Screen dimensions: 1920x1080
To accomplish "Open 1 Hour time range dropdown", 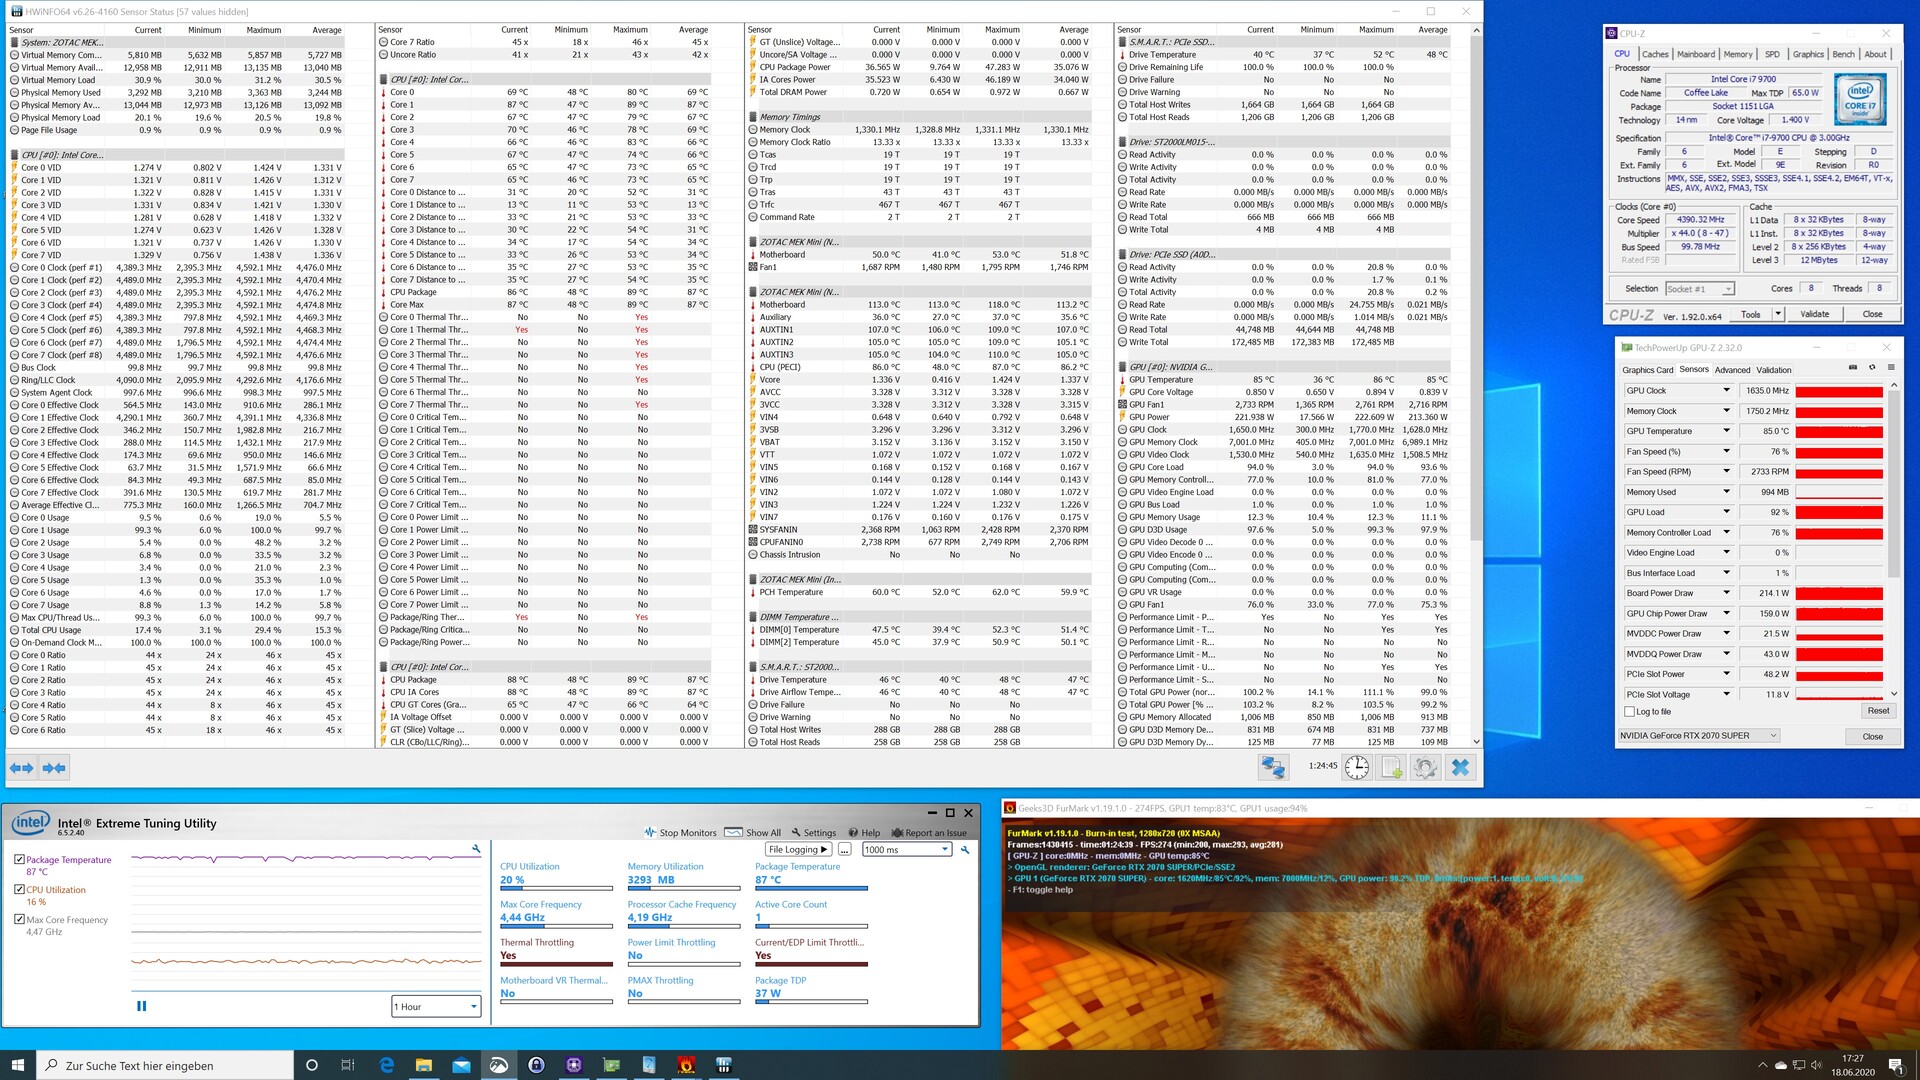I will (x=436, y=1007).
